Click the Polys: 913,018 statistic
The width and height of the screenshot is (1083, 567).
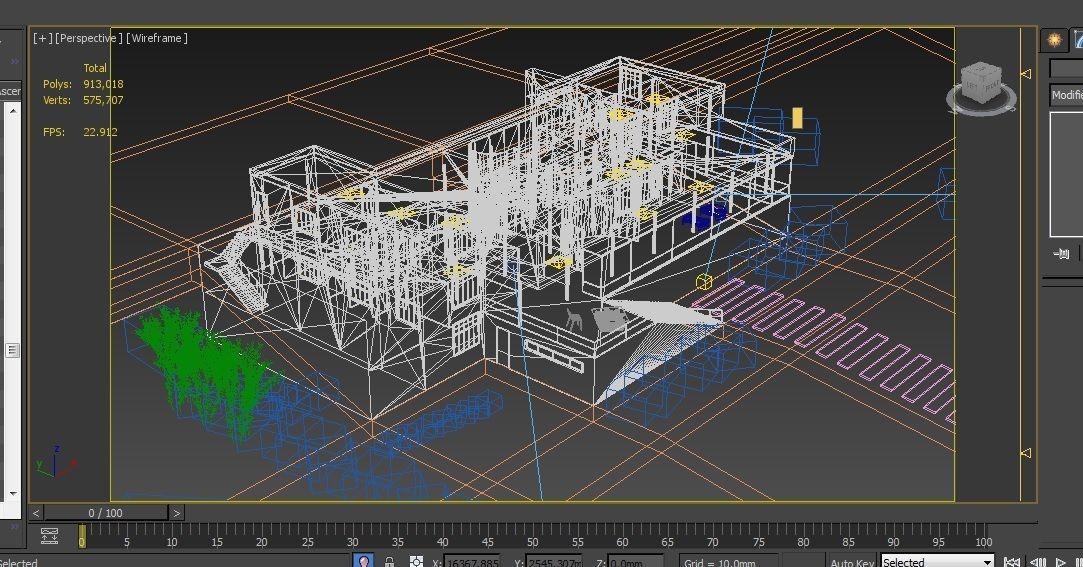(x=83, y=84)
